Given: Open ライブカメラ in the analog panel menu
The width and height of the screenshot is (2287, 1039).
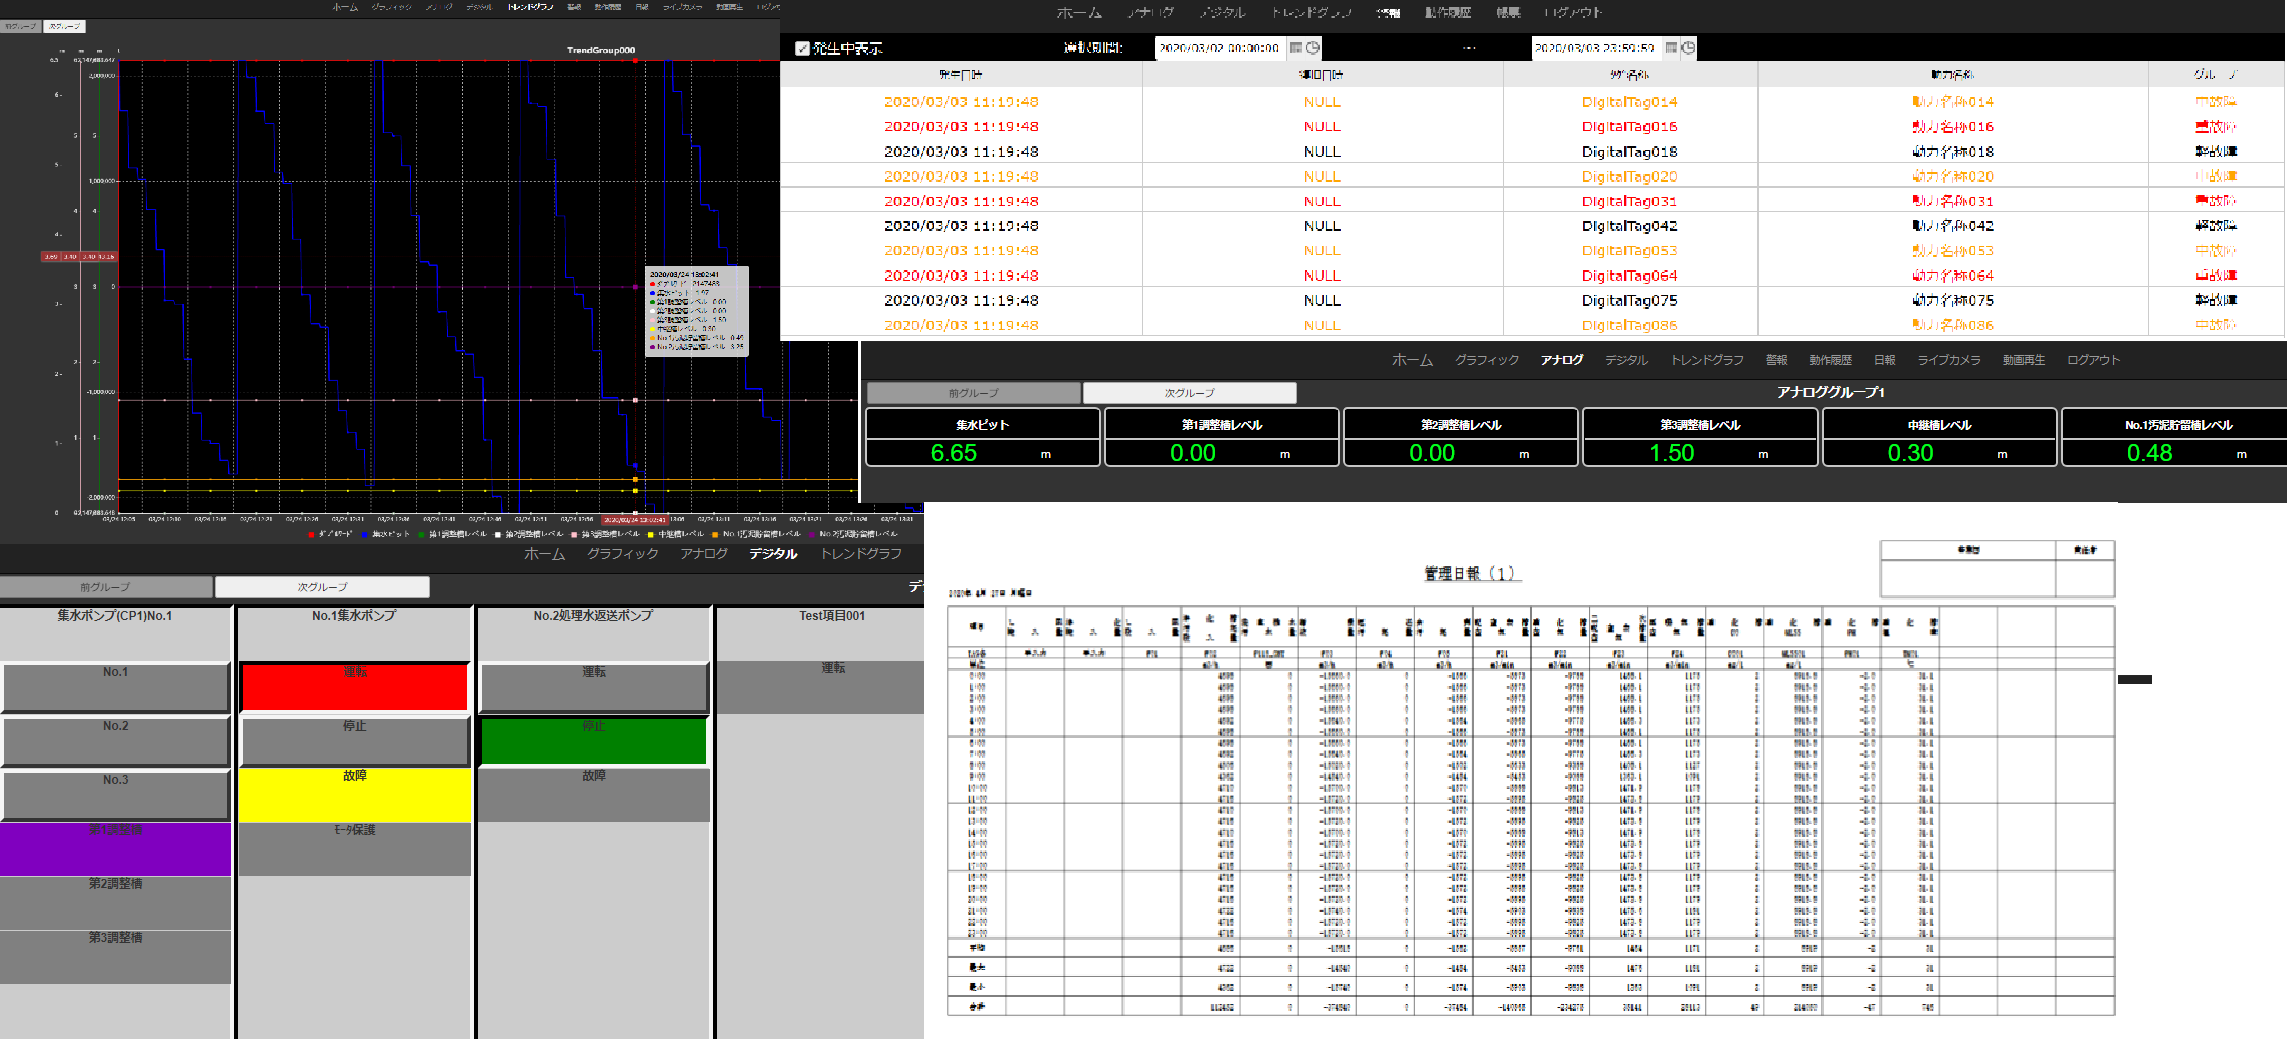Looking at the screenshot, I should point(1948,360).
